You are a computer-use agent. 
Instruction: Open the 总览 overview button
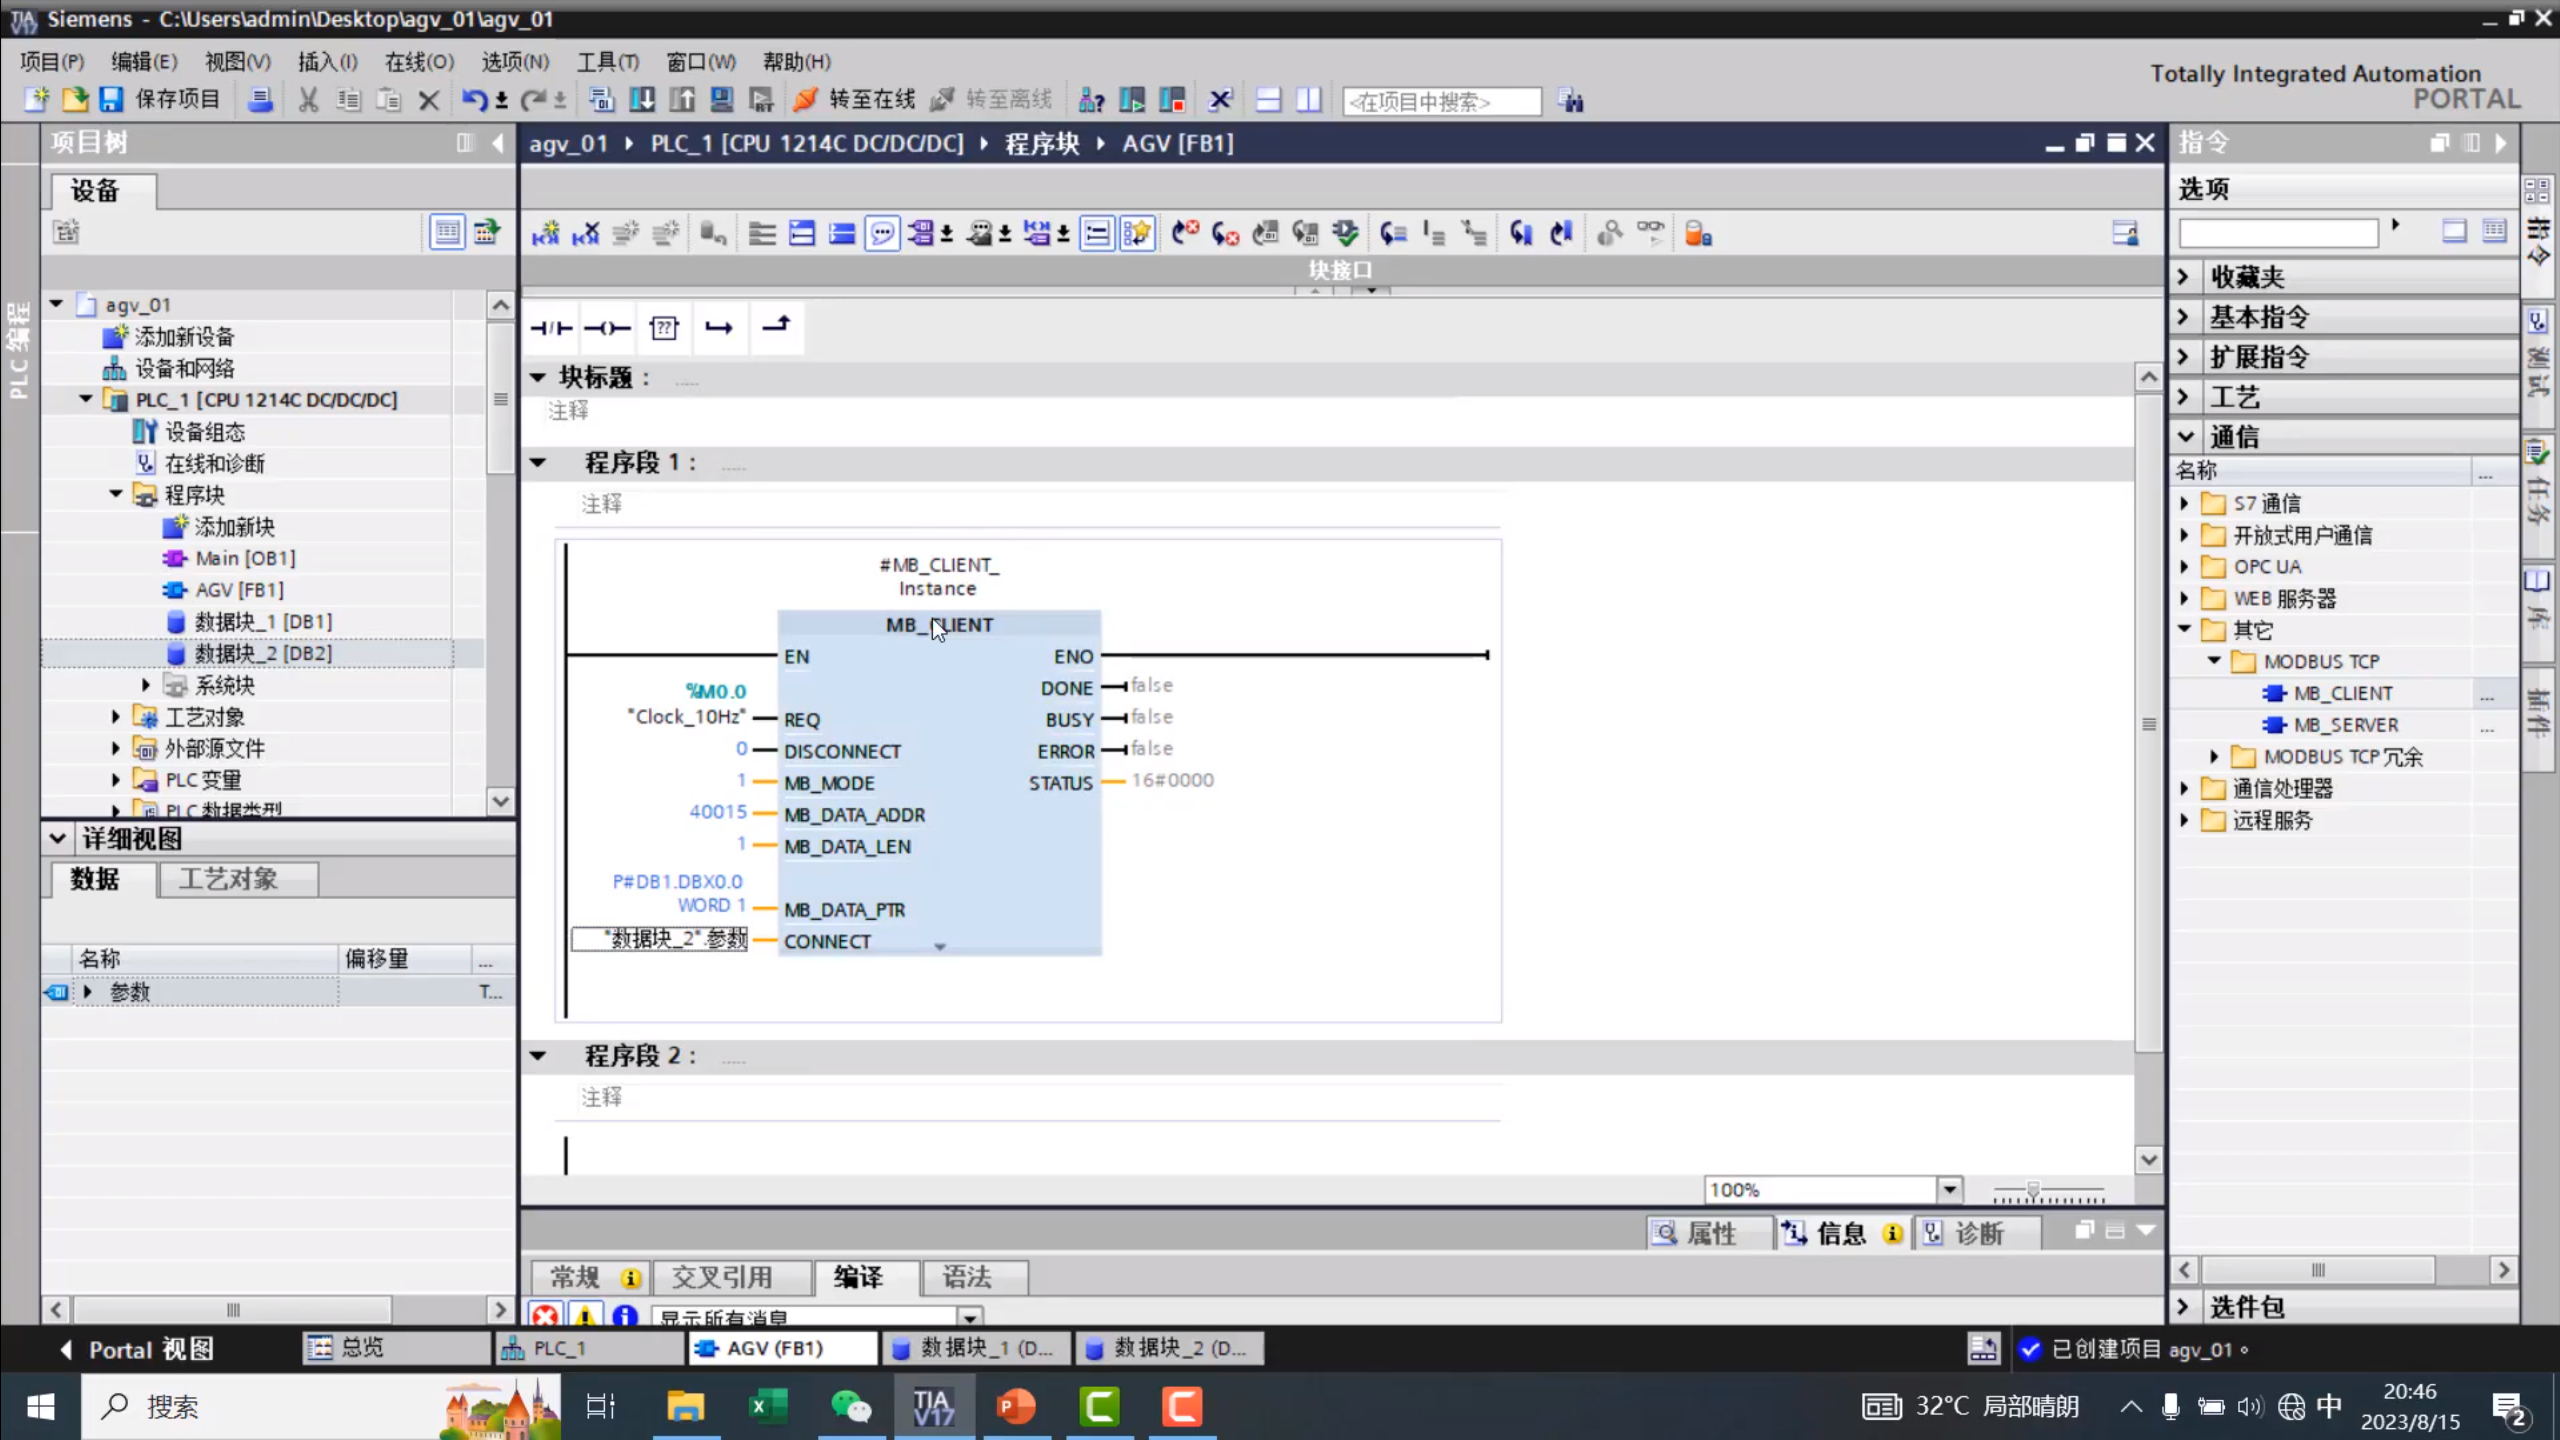tap(396, 1348)
